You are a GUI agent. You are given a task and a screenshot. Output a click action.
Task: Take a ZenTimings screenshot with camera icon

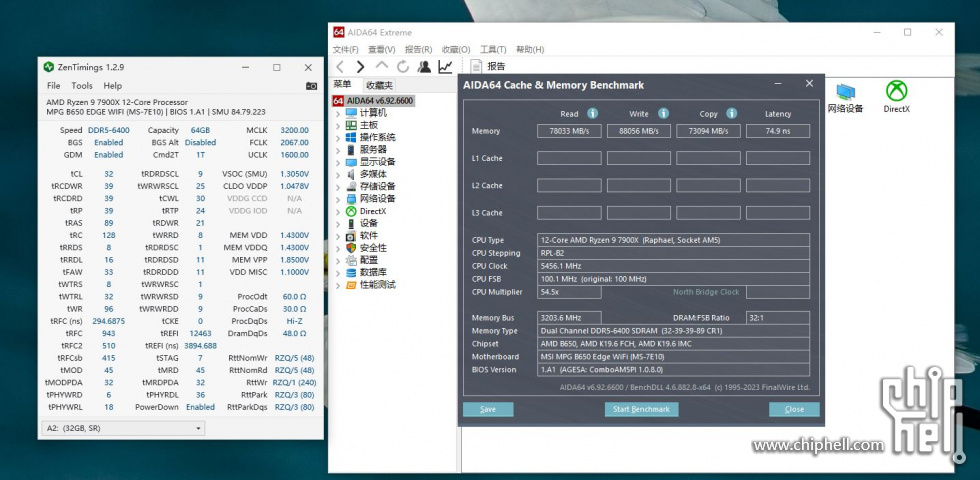coord(311,86)
